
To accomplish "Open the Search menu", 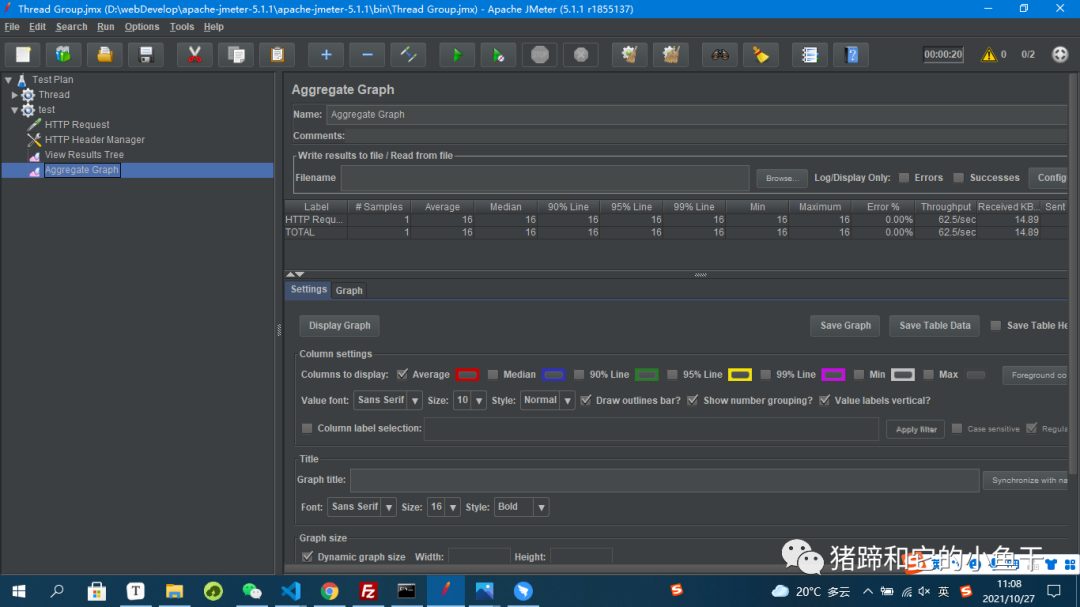I will [72, 27].
